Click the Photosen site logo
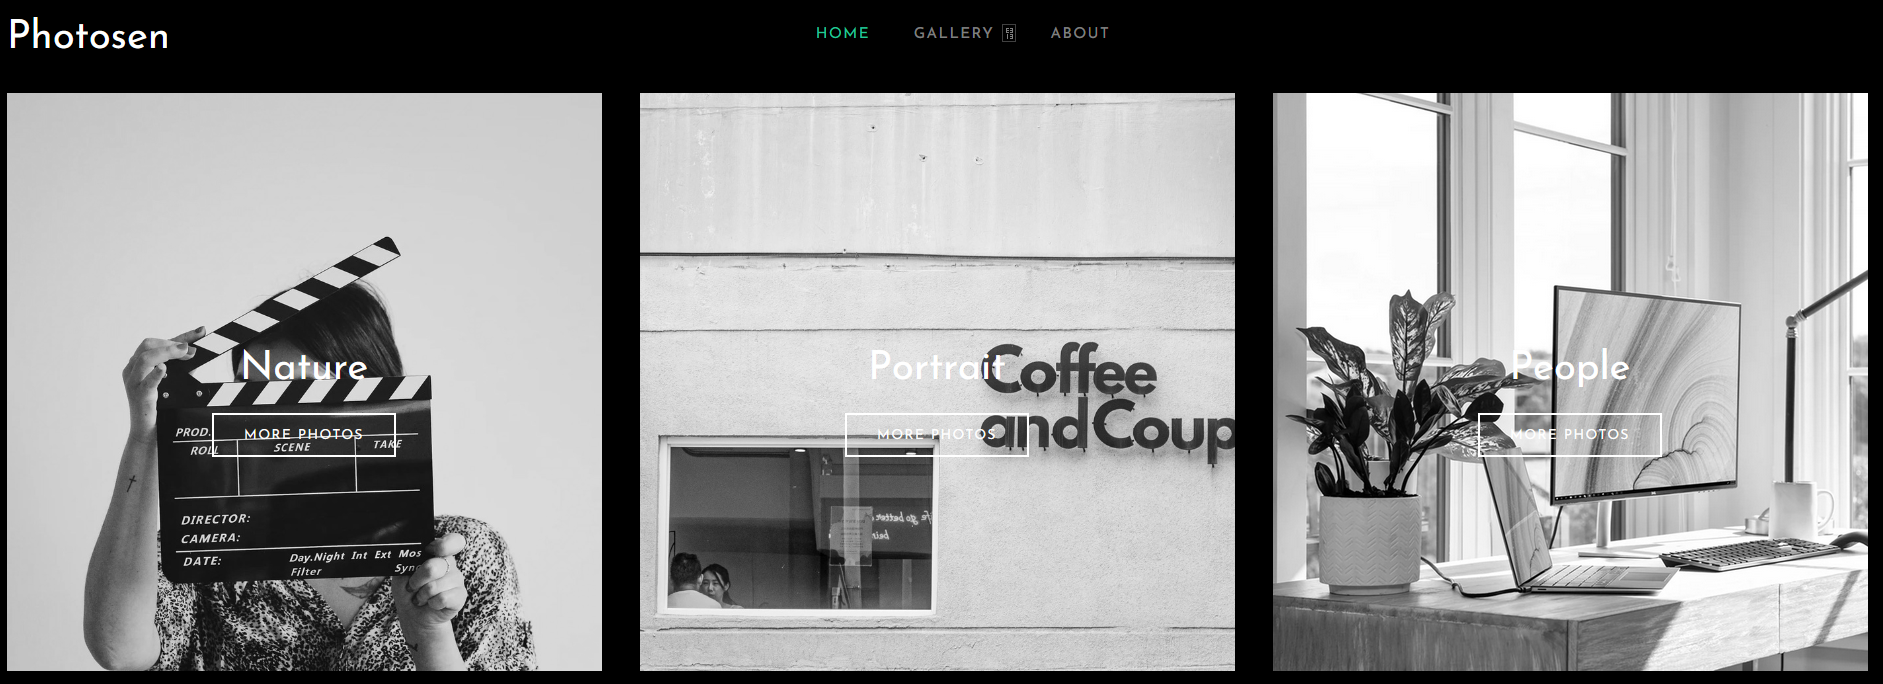The height and width of the screenshot is (684, 1883). (x=88, y=36)
